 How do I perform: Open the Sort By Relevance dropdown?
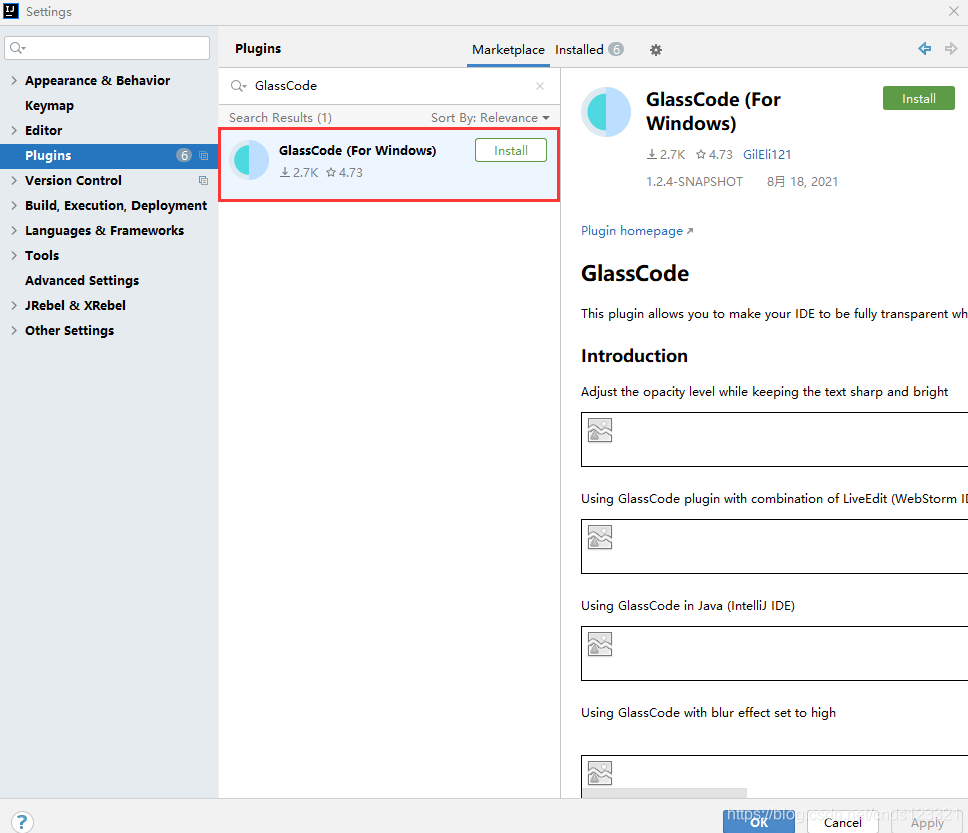click(x=492, y=117)
